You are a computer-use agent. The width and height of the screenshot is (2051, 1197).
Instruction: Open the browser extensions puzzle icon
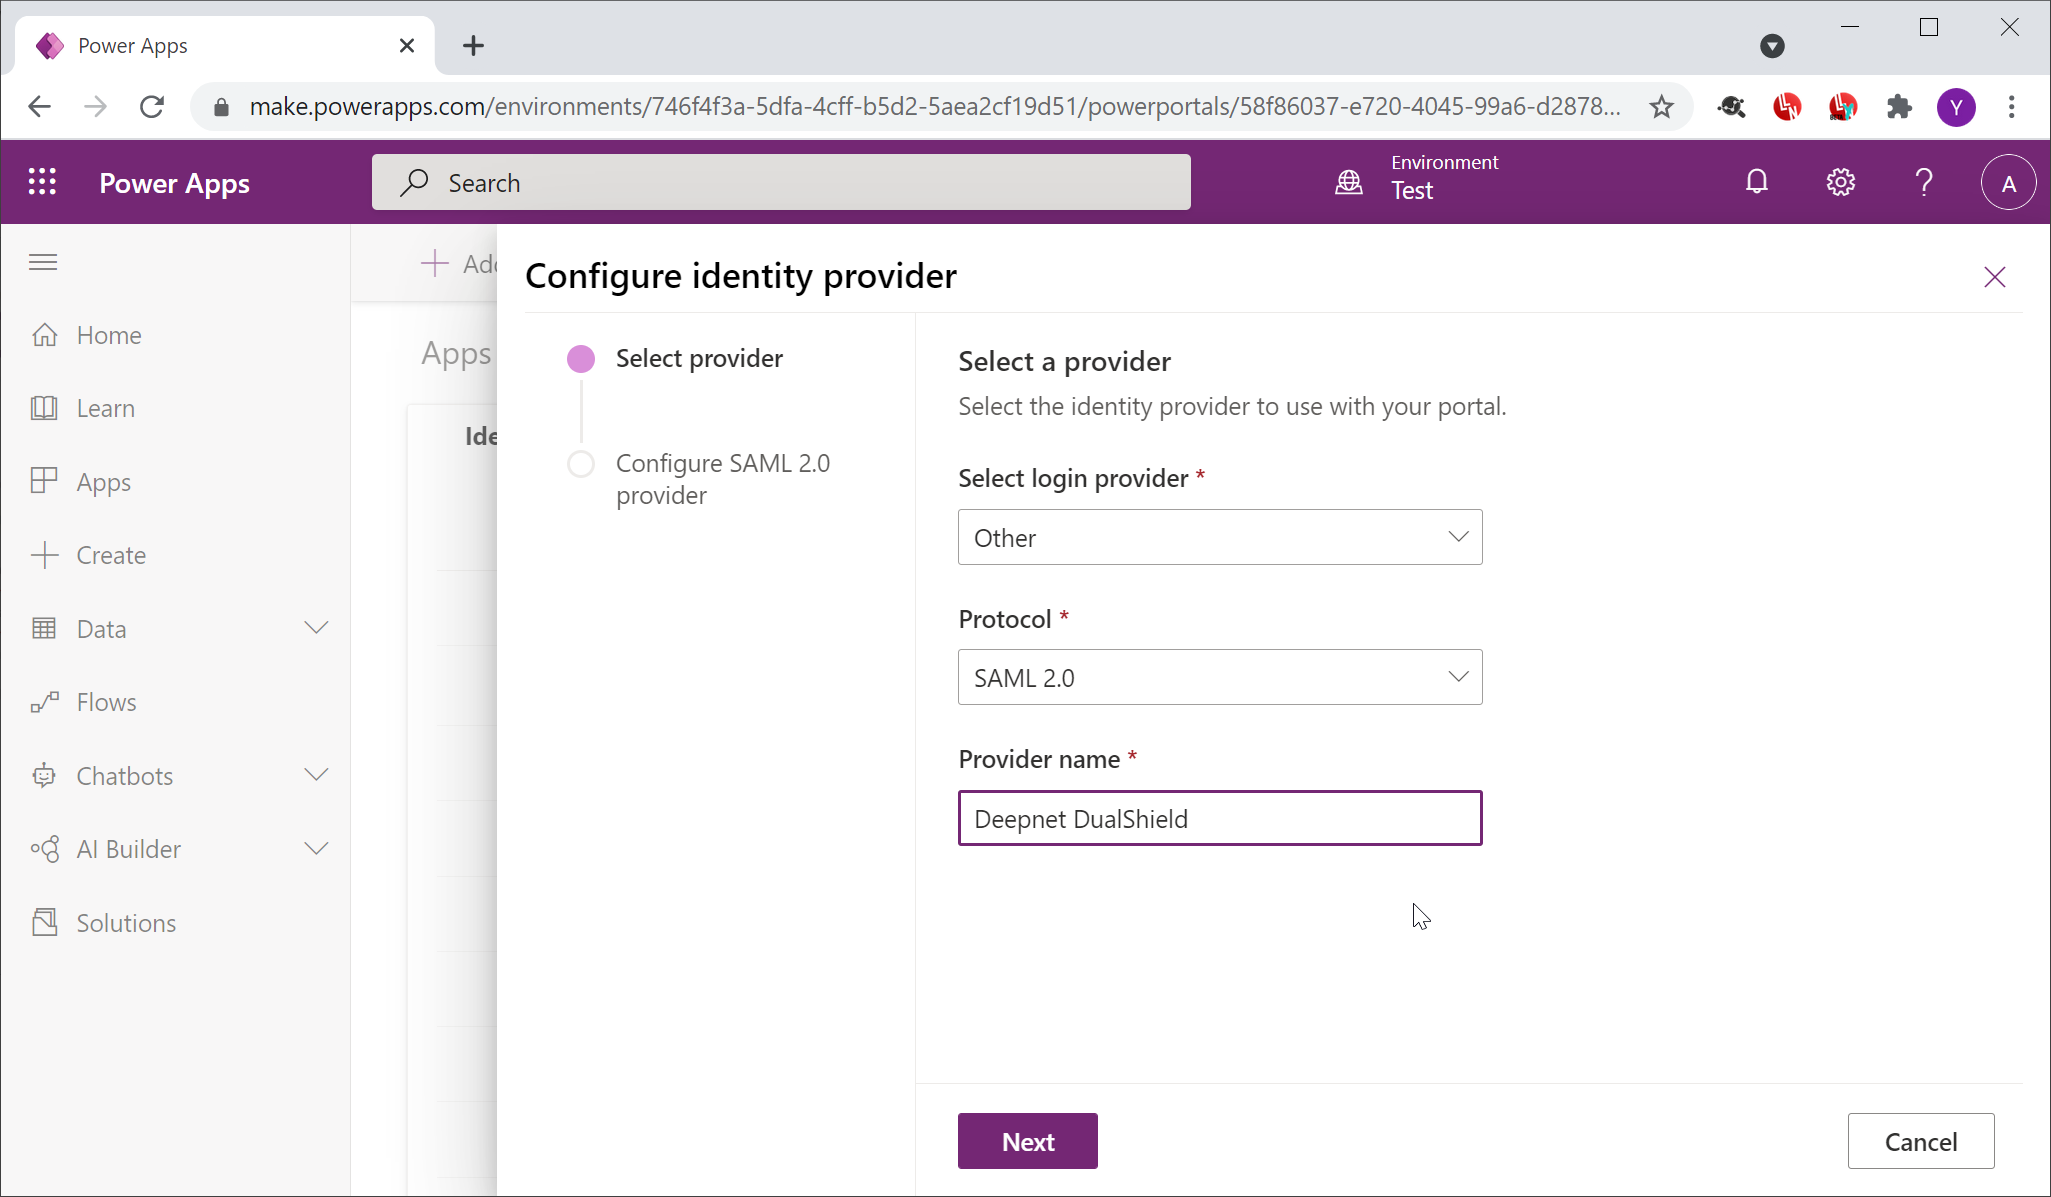(x=1899, y=107)
